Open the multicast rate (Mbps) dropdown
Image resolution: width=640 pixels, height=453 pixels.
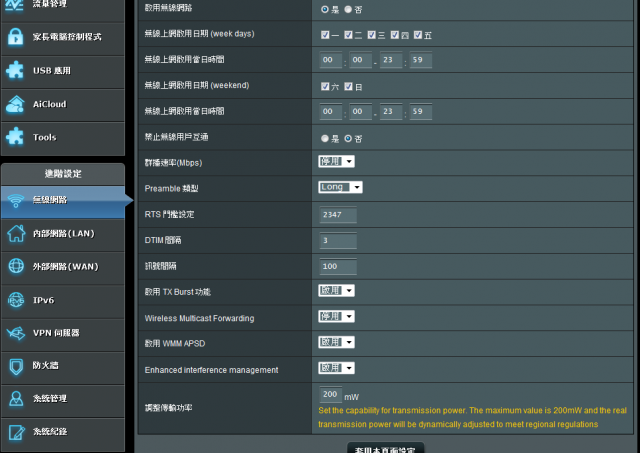(336, 162)
